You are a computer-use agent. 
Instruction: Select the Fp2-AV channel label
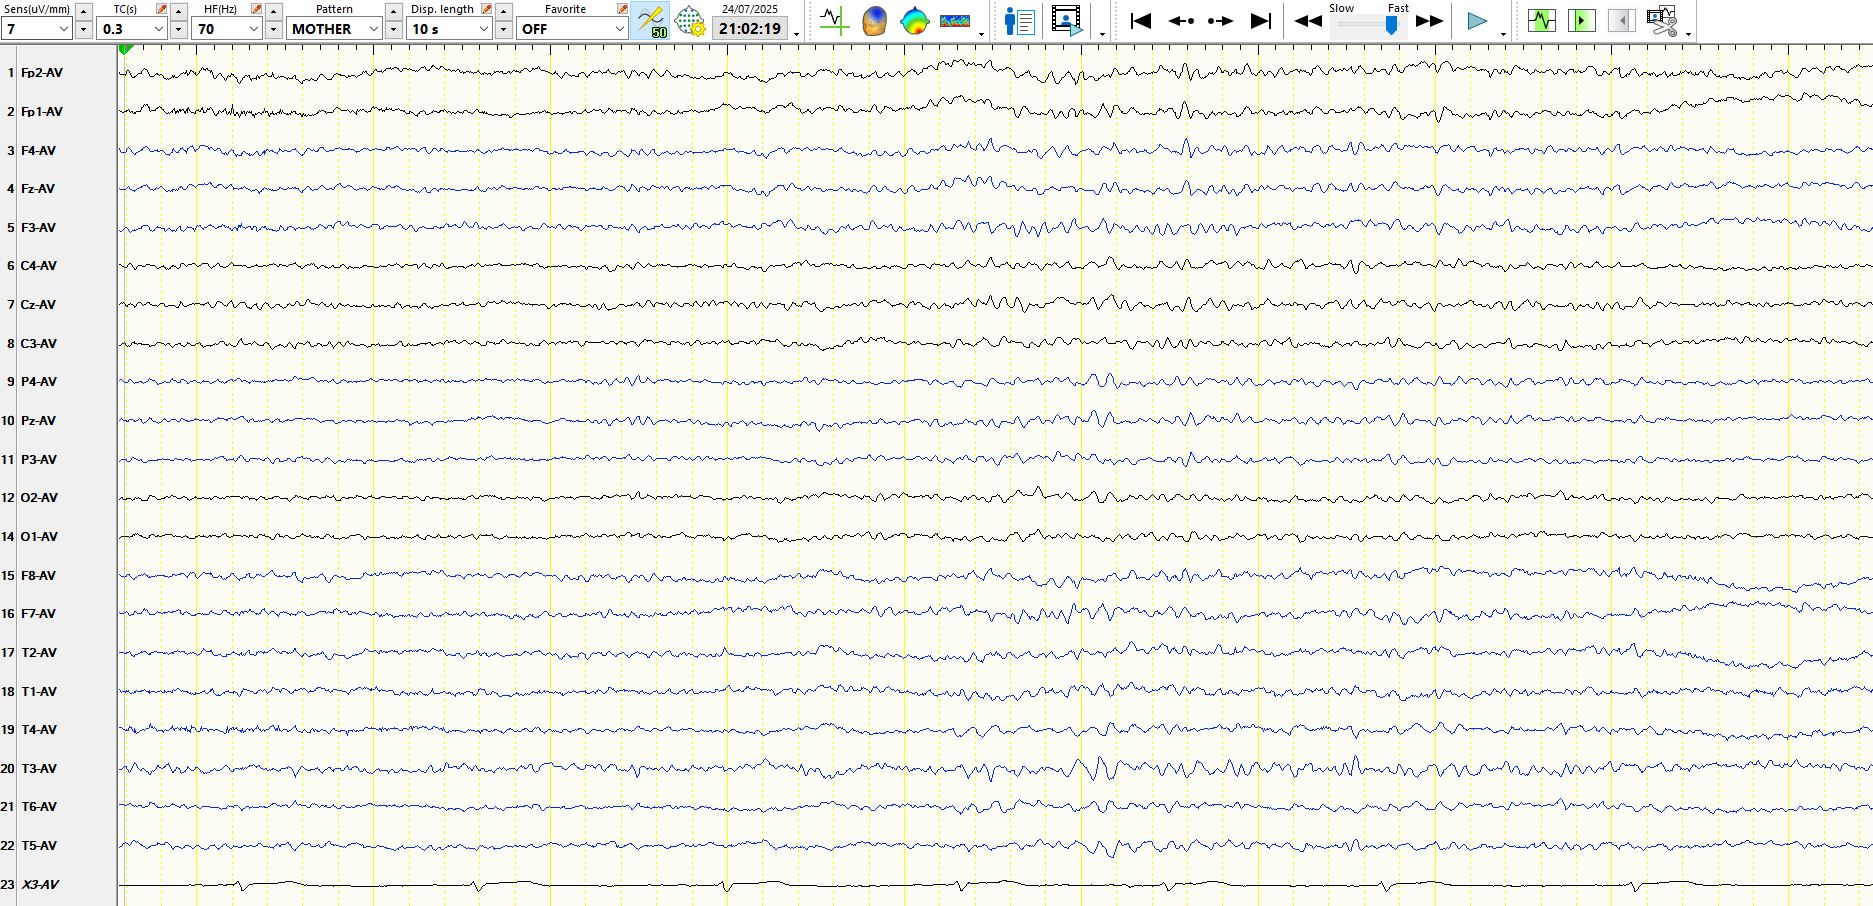pos(42,73)
